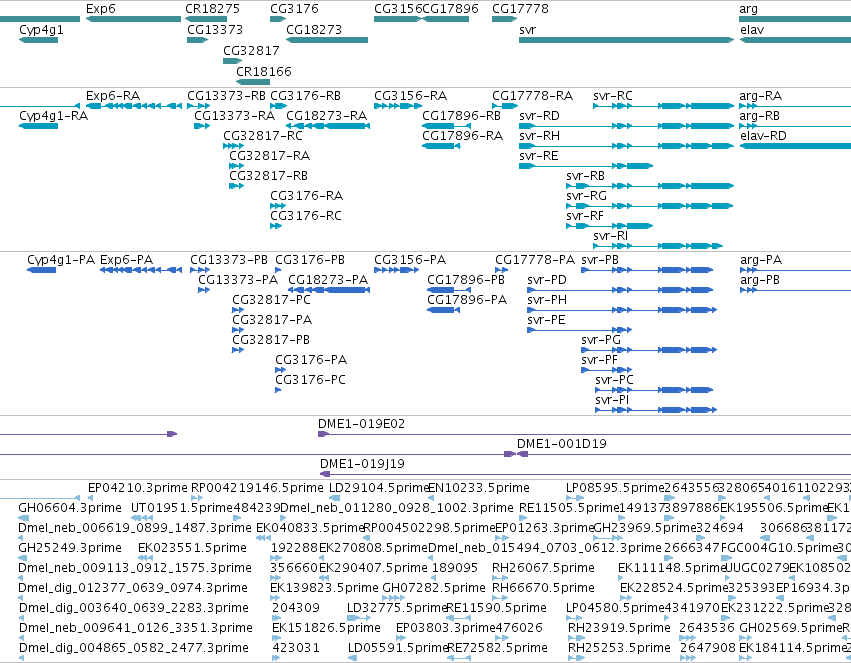Screen dimensions: 851x663
Task: Click the CG3176-RB transcript label
Action: tap(306, 96)
